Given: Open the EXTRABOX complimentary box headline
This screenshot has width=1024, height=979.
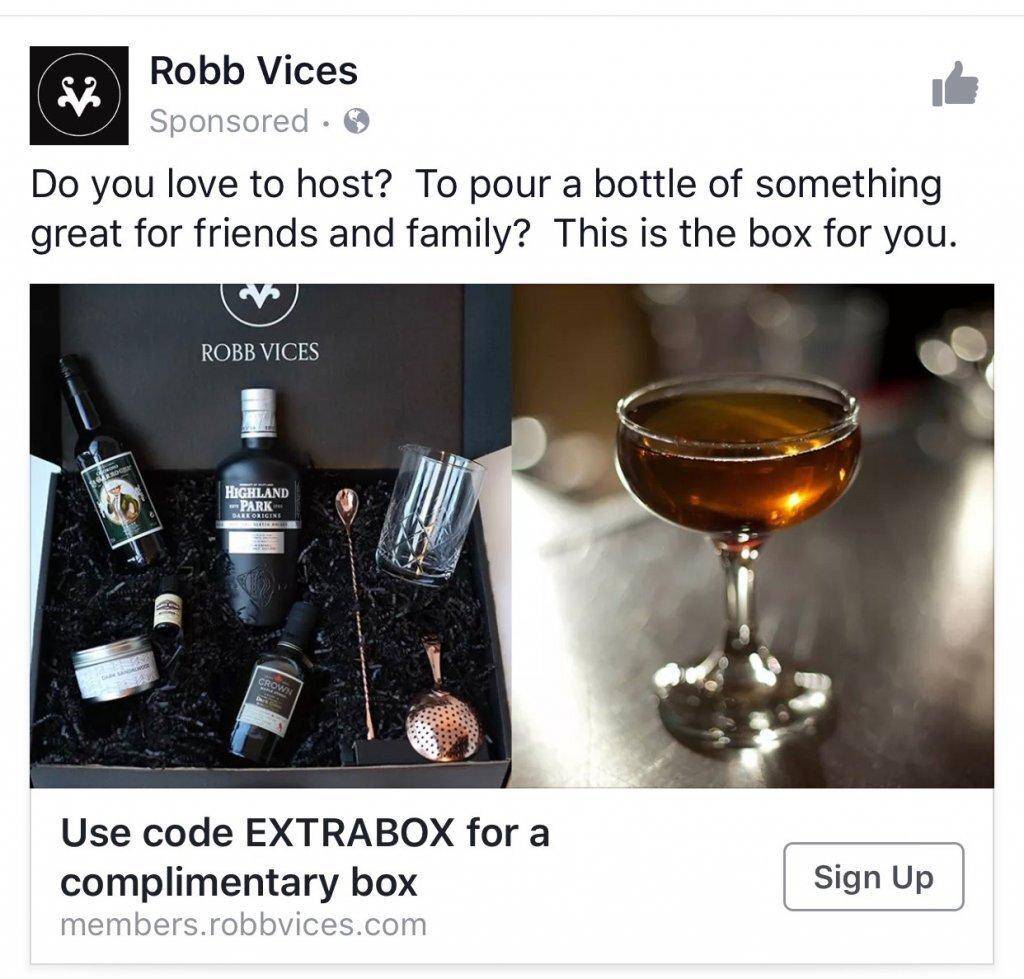Looking at the screenshot, I should click(305, 857).
